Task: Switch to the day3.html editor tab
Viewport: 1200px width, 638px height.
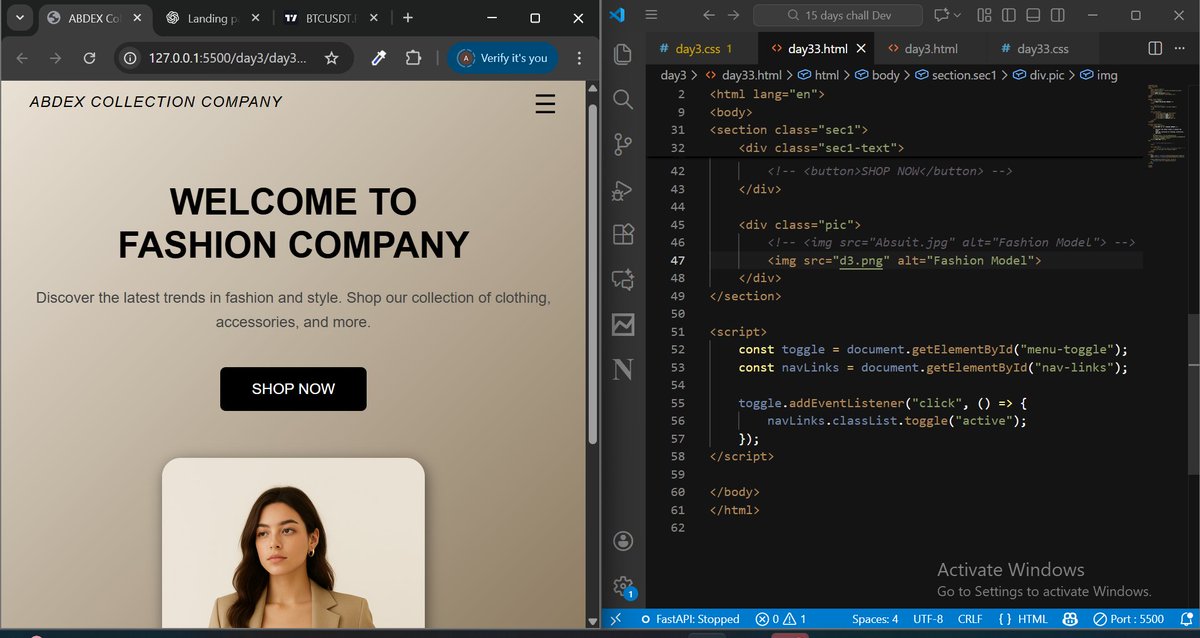Action: [x=925, y=47]
